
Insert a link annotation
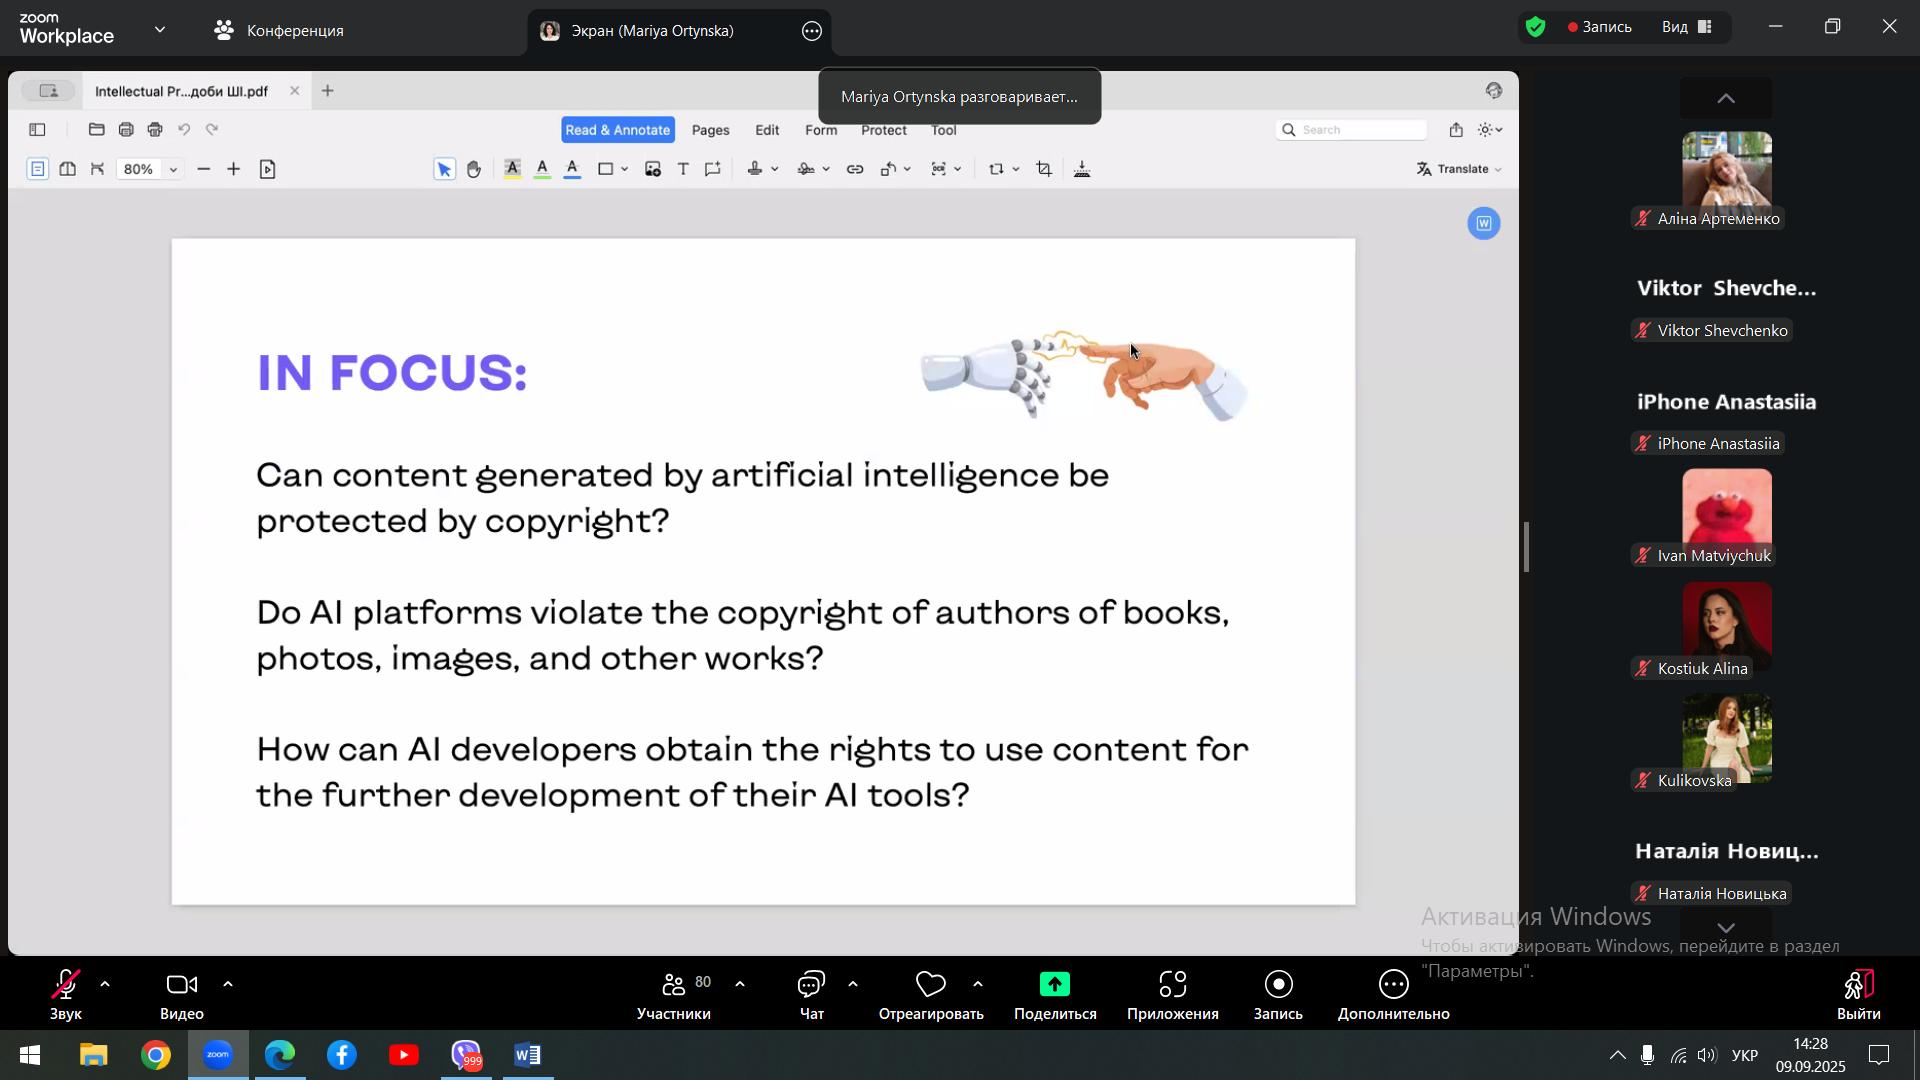855,169
